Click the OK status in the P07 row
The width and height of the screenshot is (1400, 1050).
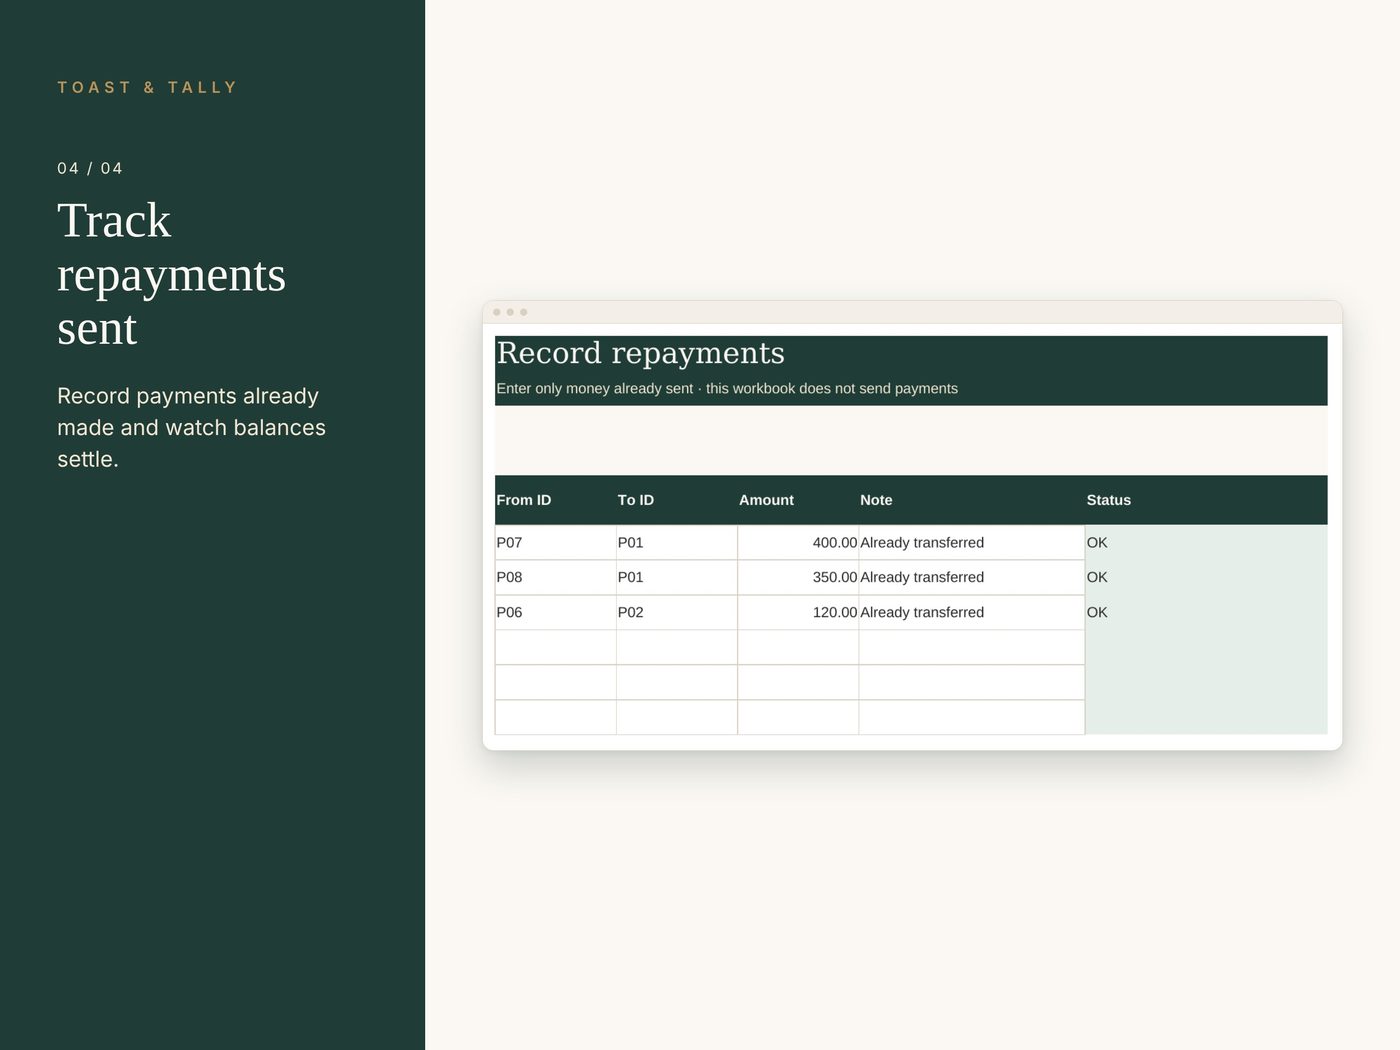point(1206,543)
